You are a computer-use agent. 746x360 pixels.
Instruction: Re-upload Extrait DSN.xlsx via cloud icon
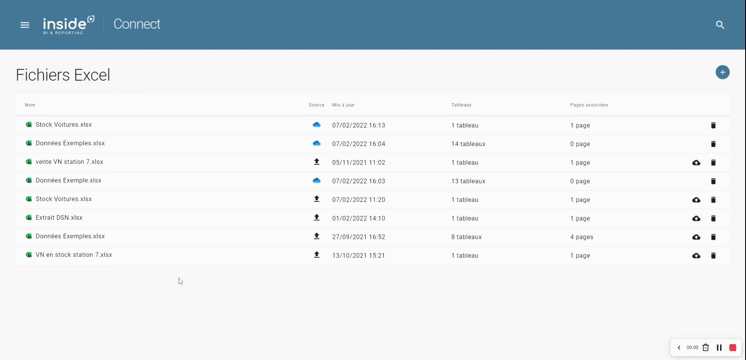click(x=696, y=218)
